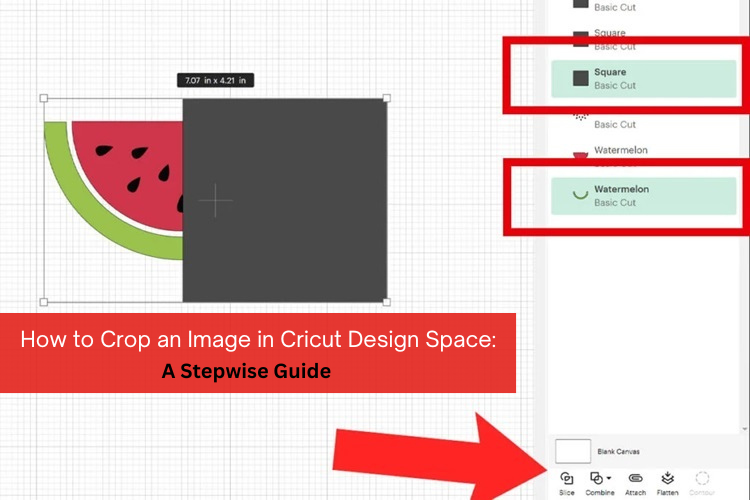Click the Layers panel scroll-down arrow
The image size is (750, 500).
tap(744, 429)
